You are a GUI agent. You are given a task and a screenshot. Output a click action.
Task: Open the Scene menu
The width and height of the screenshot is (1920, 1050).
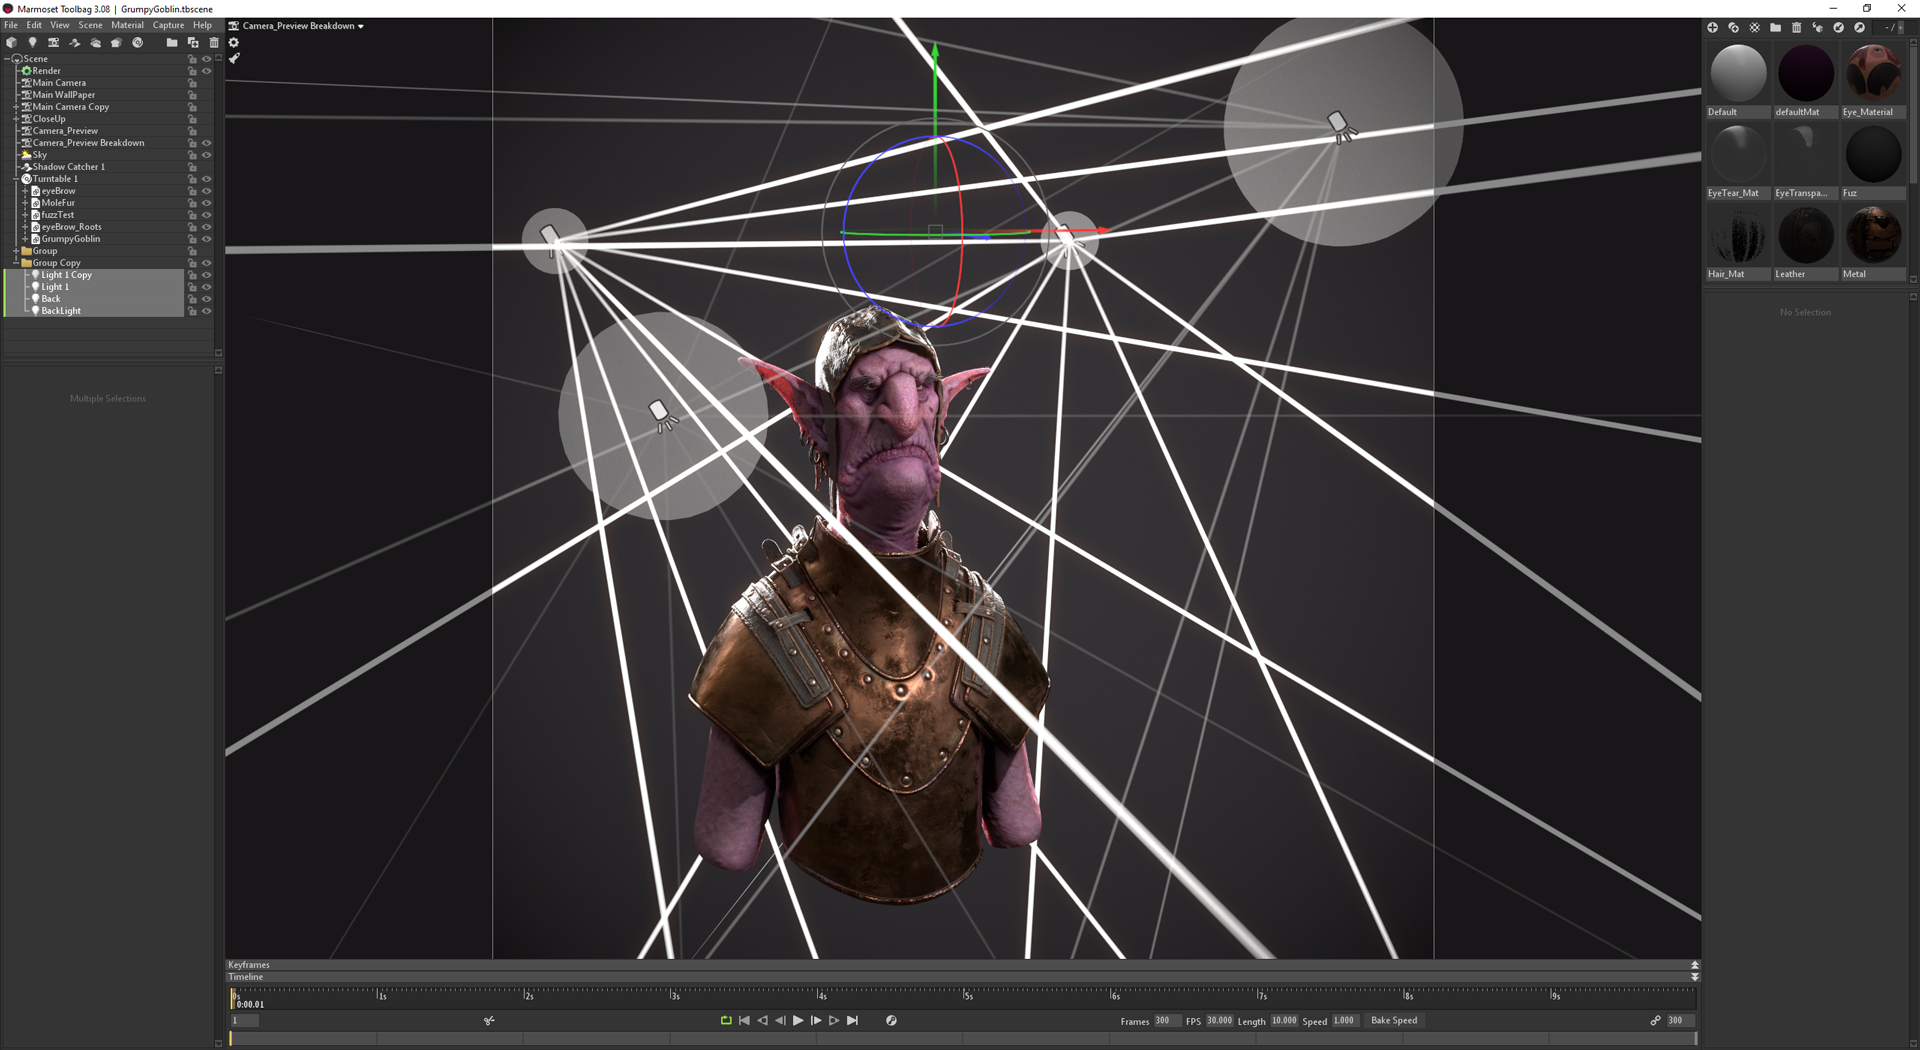click(90, 25)
